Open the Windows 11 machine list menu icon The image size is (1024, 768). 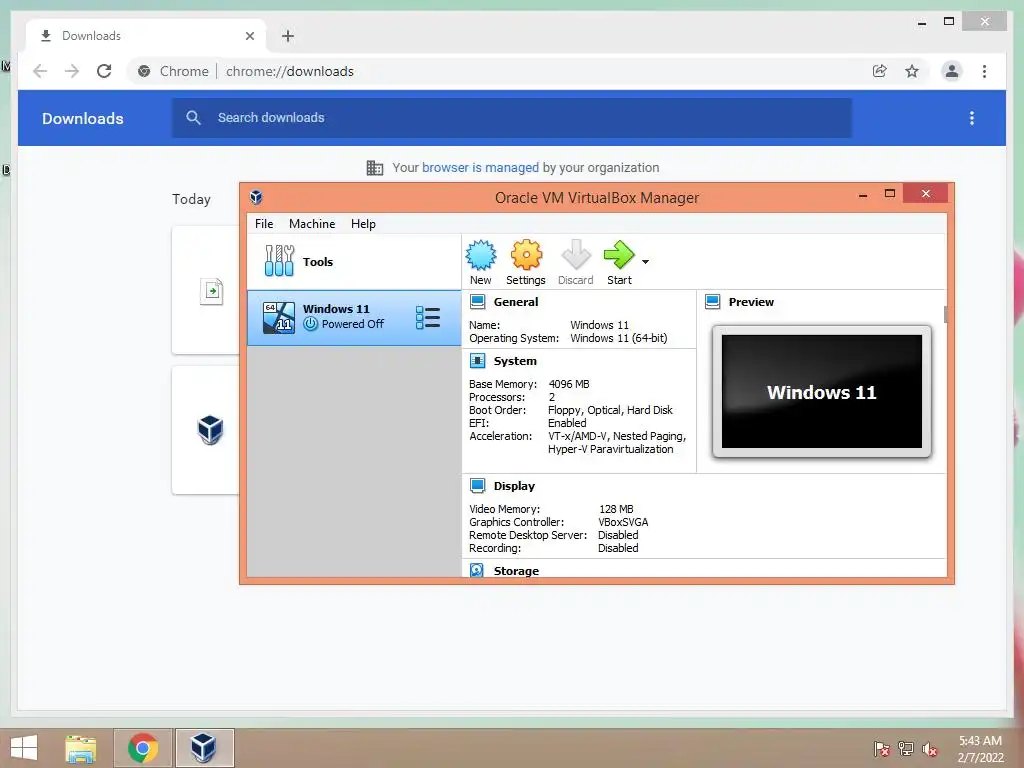[x=428, y=317]
